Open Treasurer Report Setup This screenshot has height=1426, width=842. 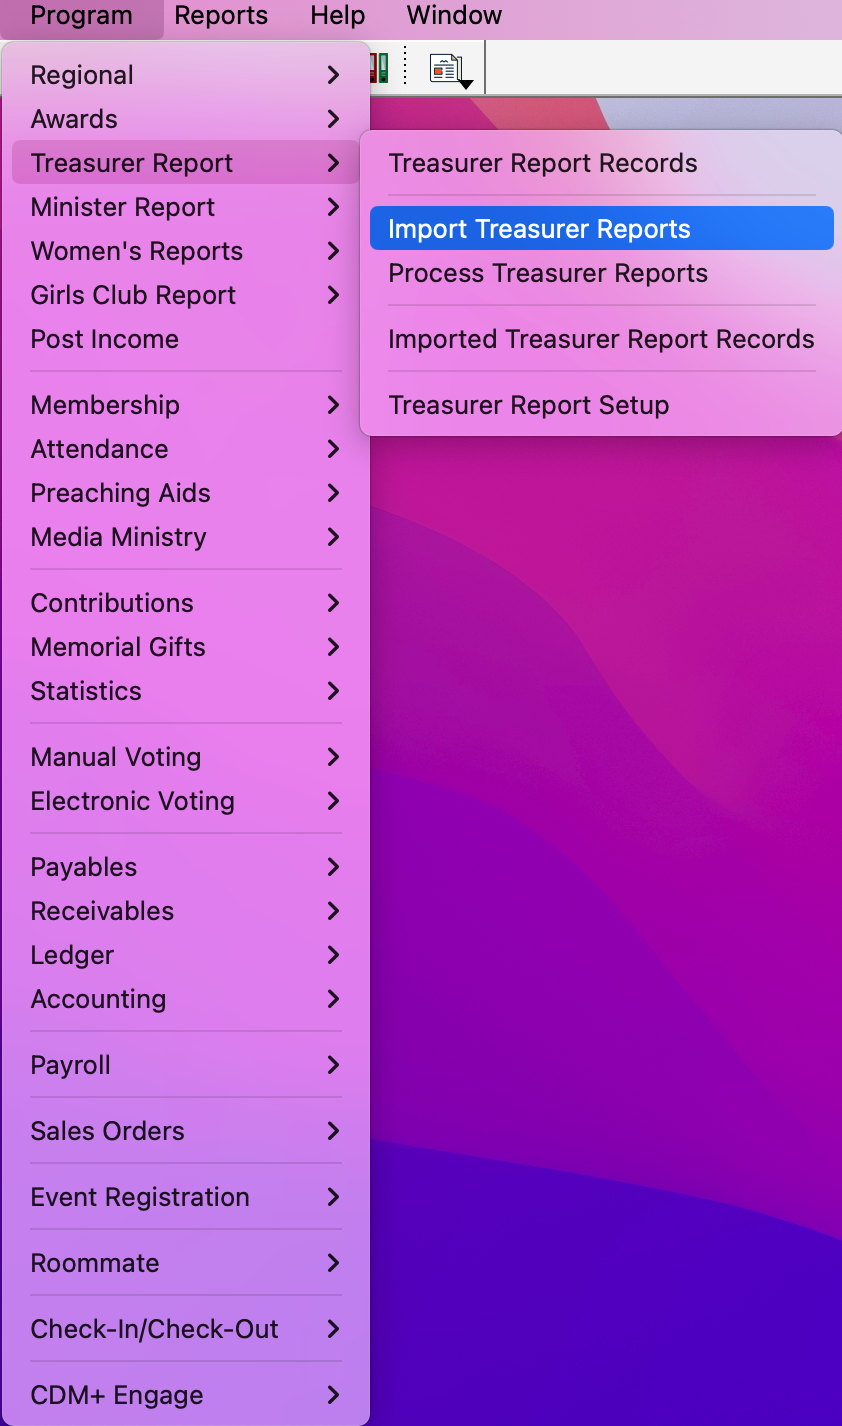coord(600,405)
